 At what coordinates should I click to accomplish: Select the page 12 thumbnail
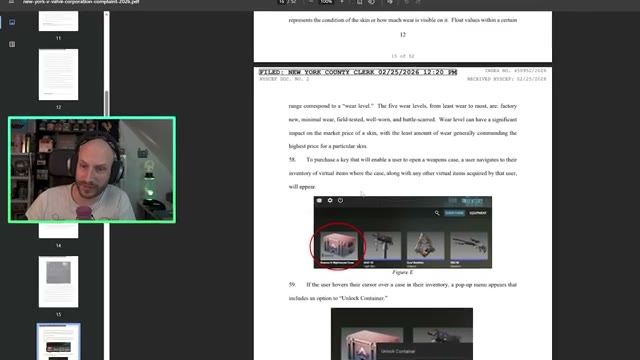[x=58, y=74]
